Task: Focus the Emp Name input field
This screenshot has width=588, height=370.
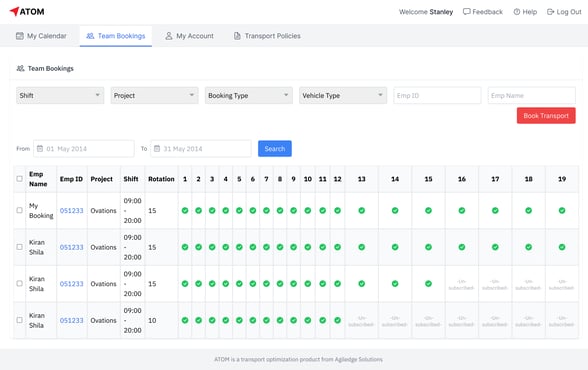Action: point(531,96)
